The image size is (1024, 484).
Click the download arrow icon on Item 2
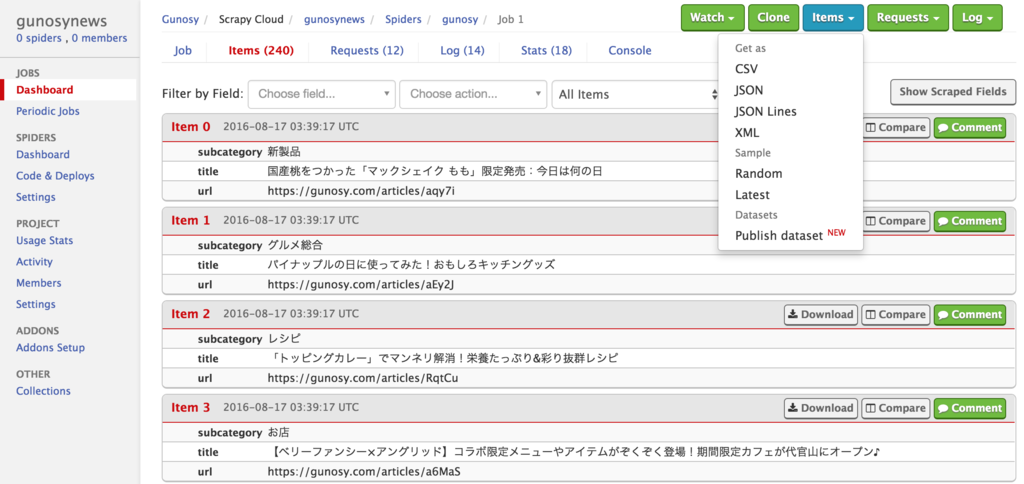click(793, 314)
